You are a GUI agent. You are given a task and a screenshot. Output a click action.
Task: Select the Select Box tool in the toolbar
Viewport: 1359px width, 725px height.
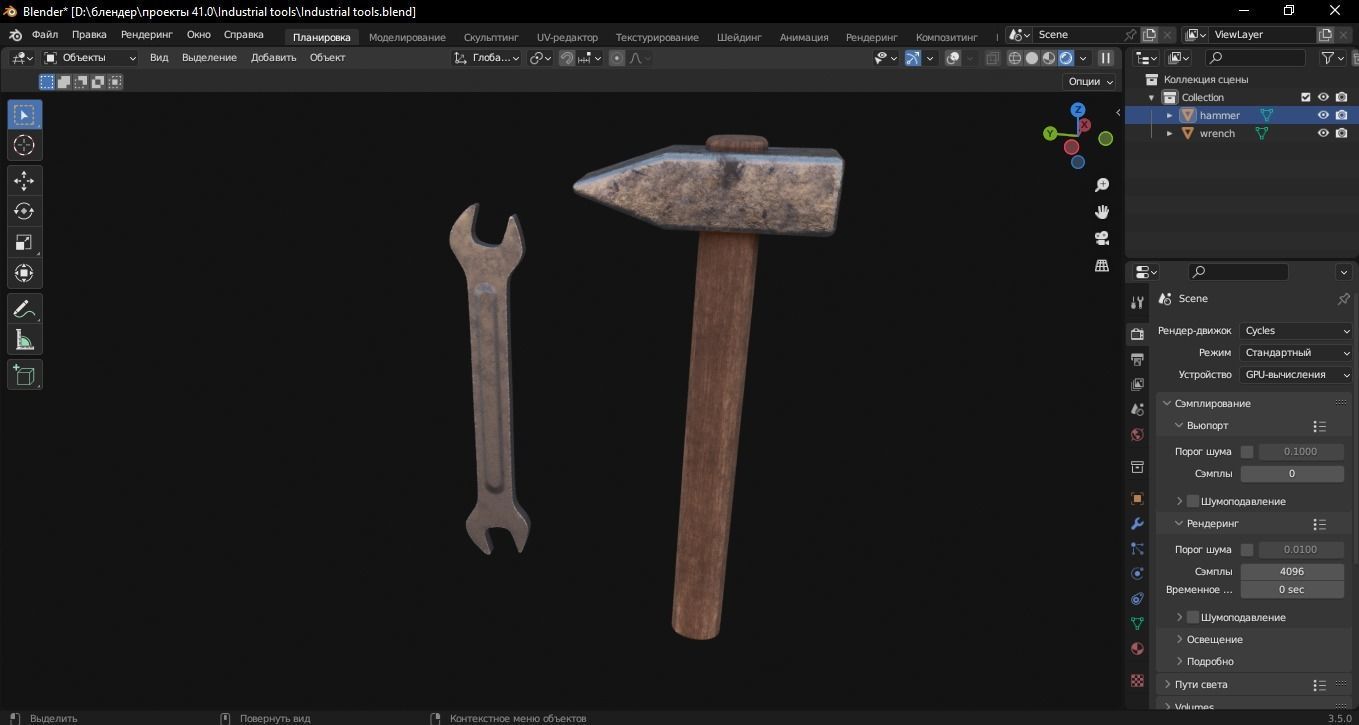coord(24,115)
